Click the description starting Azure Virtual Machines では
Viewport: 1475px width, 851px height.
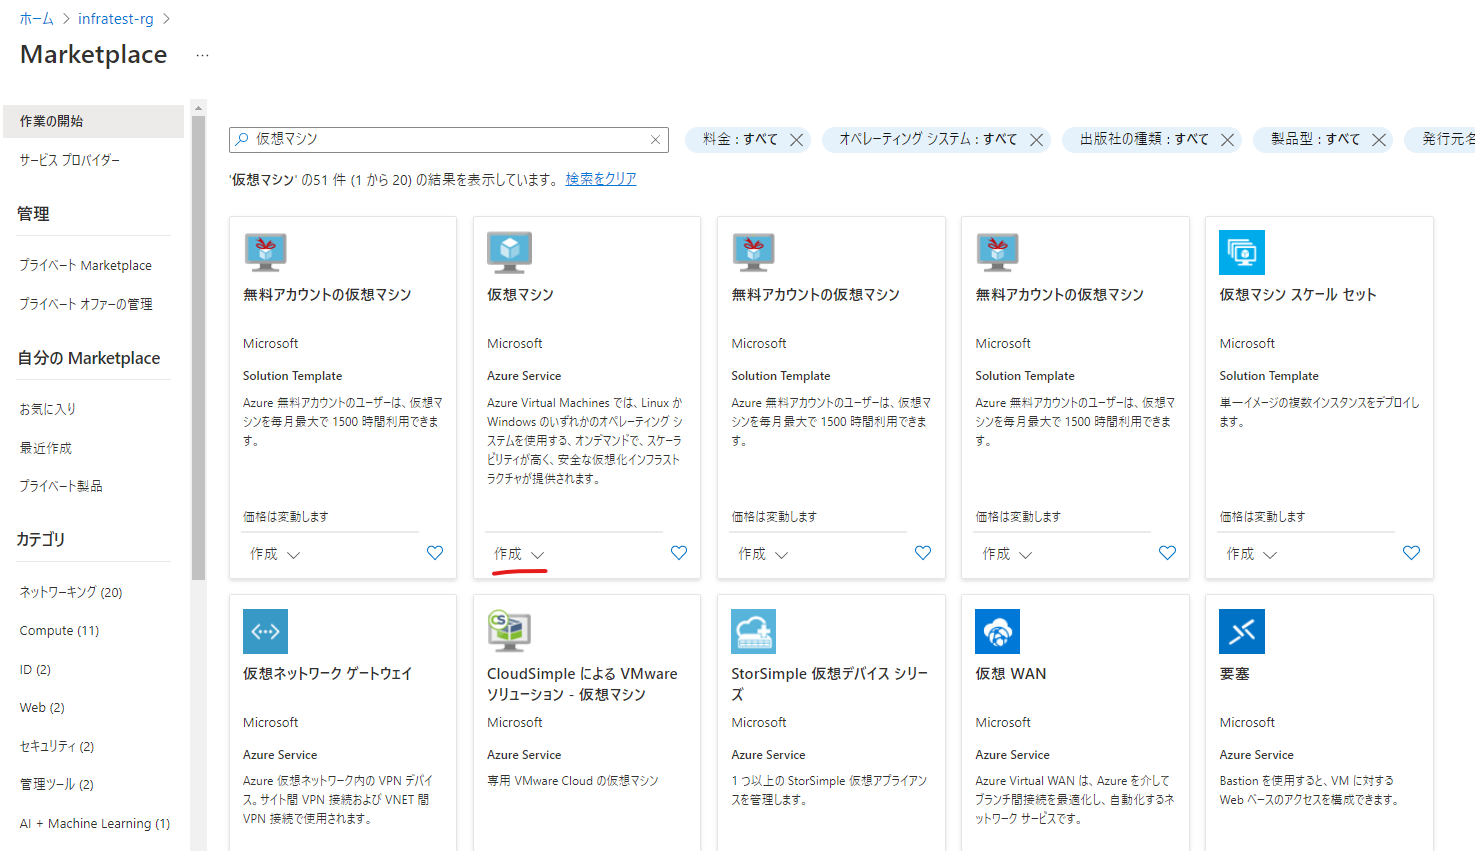click(585, 441)
